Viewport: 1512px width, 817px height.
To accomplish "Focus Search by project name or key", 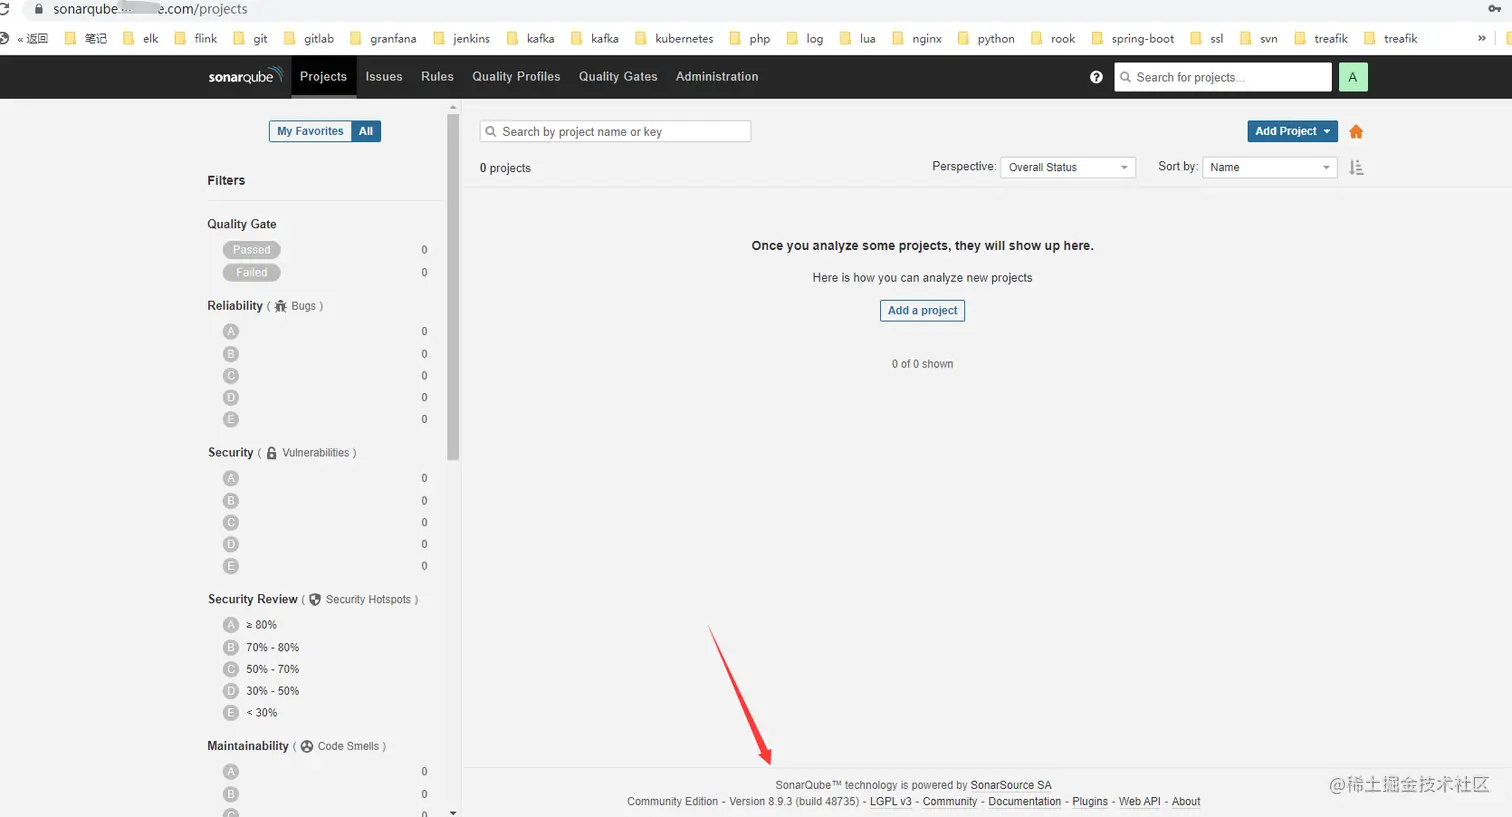I will [x=615, y=131].
